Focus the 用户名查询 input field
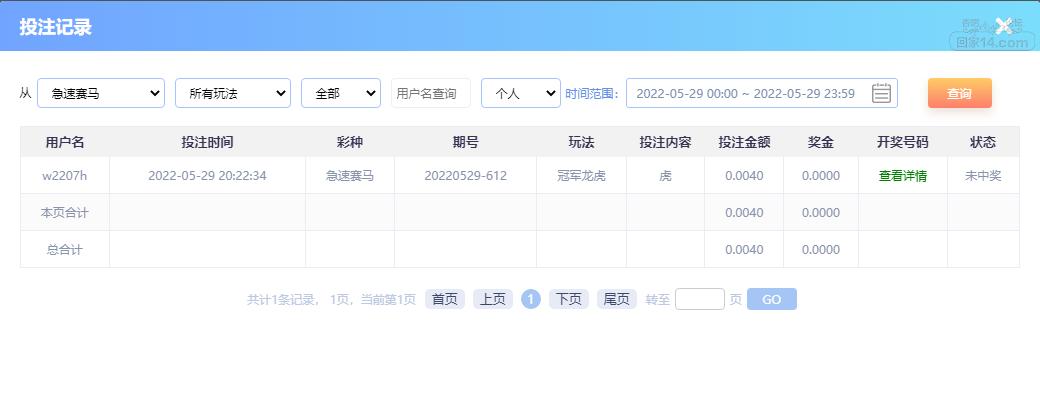Image resolution: width=1040 pixels, height=397 pixels. point(430,93)
